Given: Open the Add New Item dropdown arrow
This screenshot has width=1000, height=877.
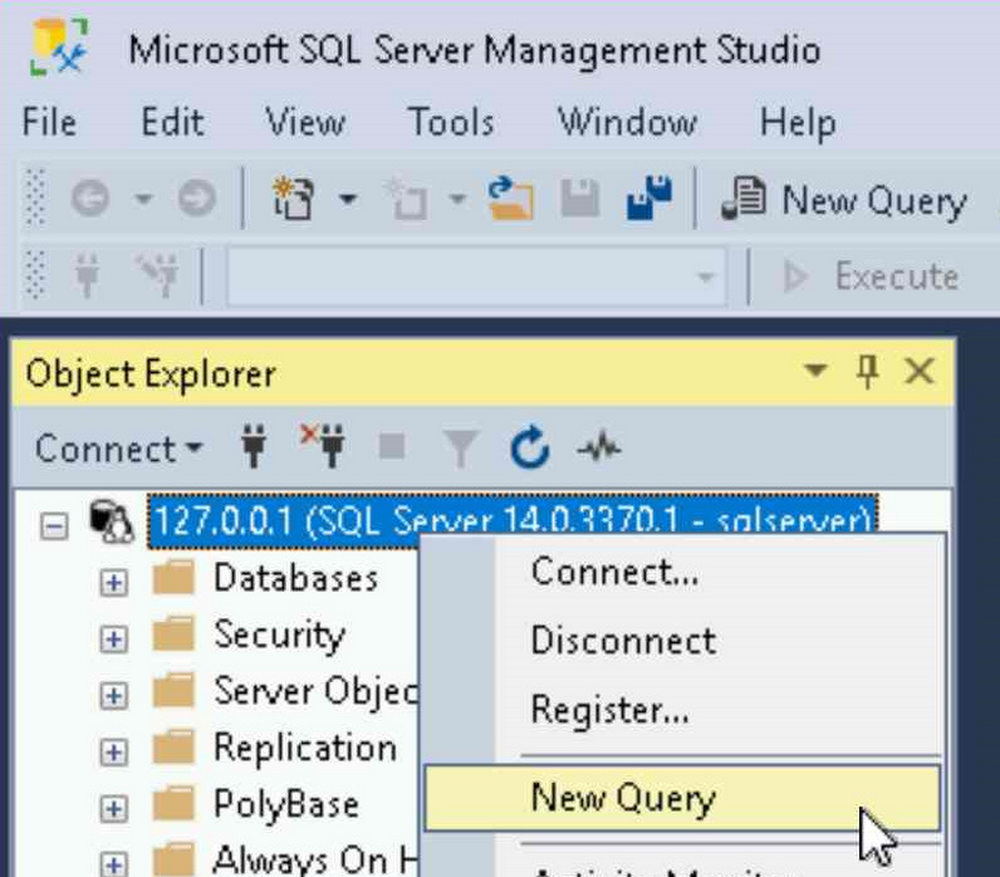Looking at the screenshot, I should click(x=457, y=199).
